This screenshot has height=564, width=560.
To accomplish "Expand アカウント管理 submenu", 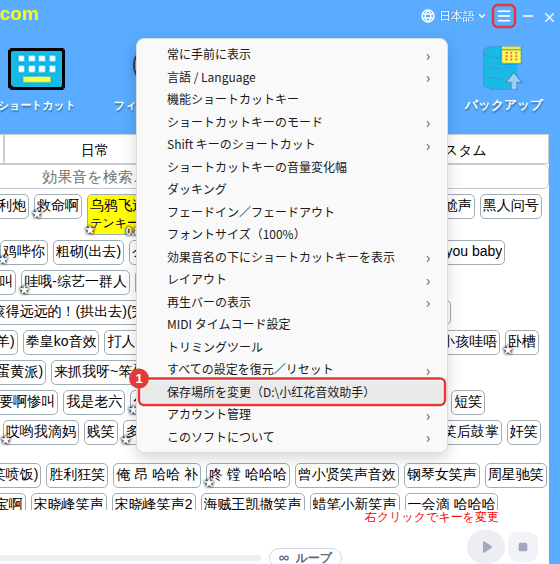I will (292, 414).
